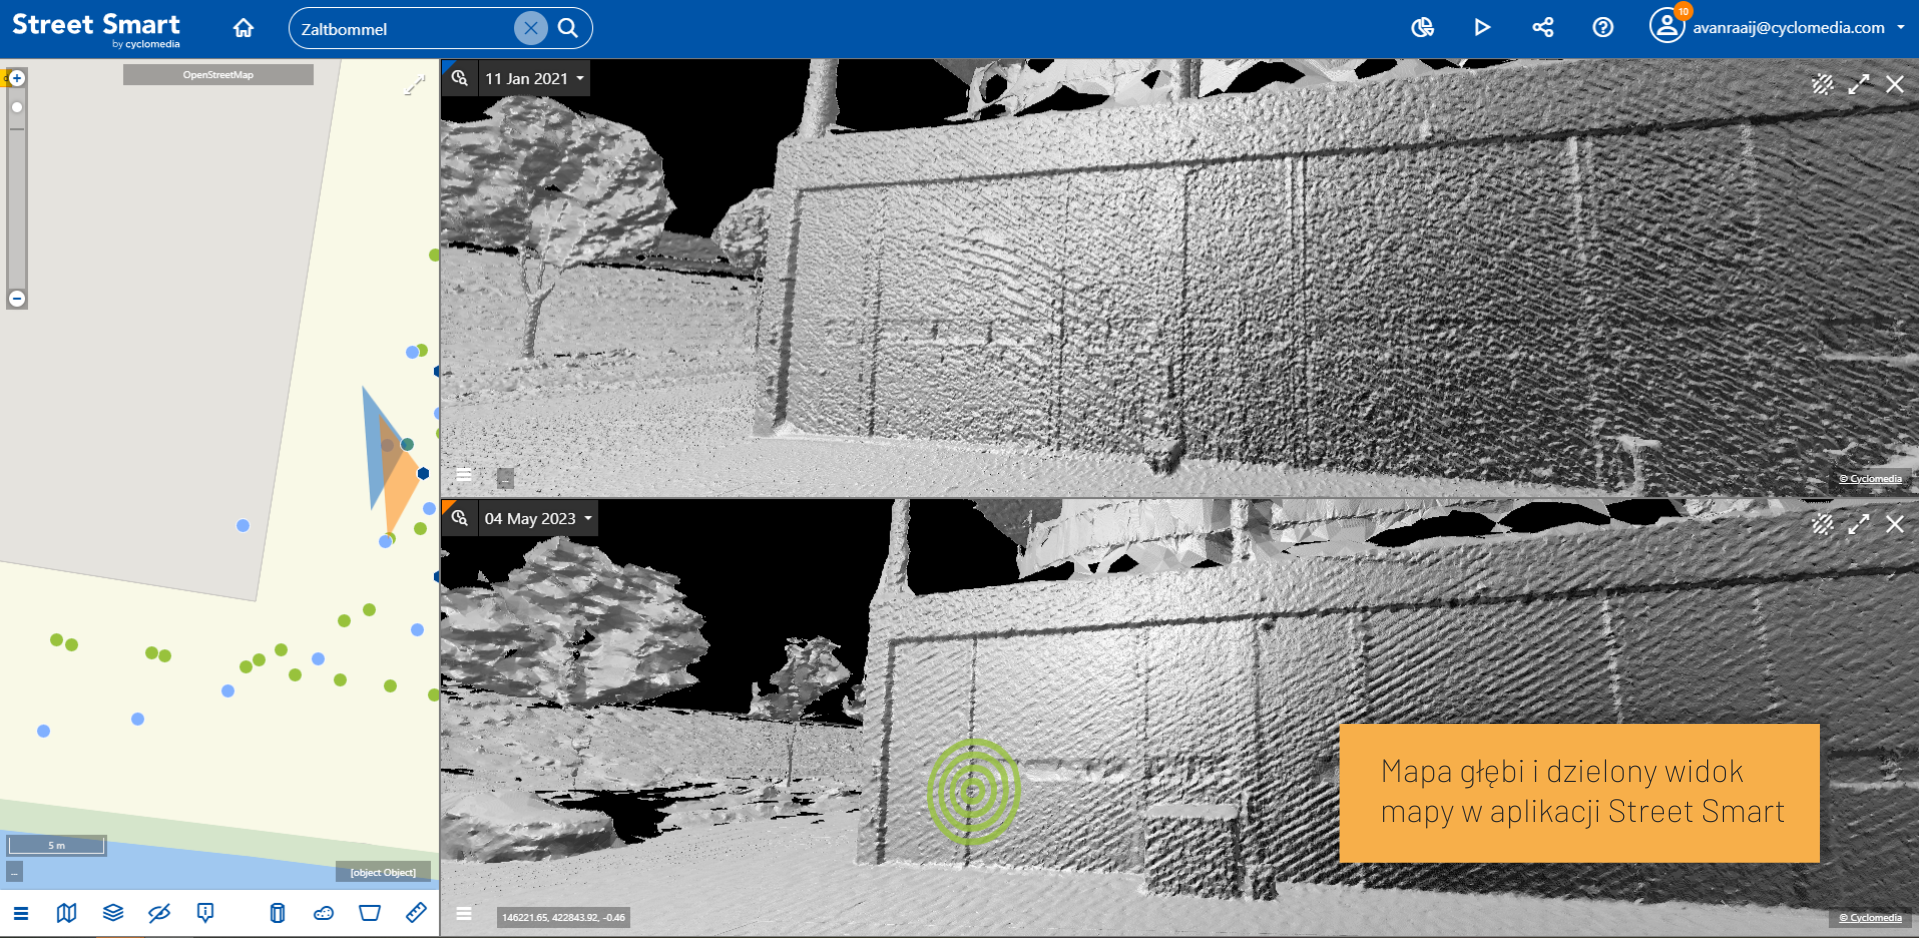Screen dimensions: 1919x938
Task: Activate the feature info tool
Action: [205, 913]
